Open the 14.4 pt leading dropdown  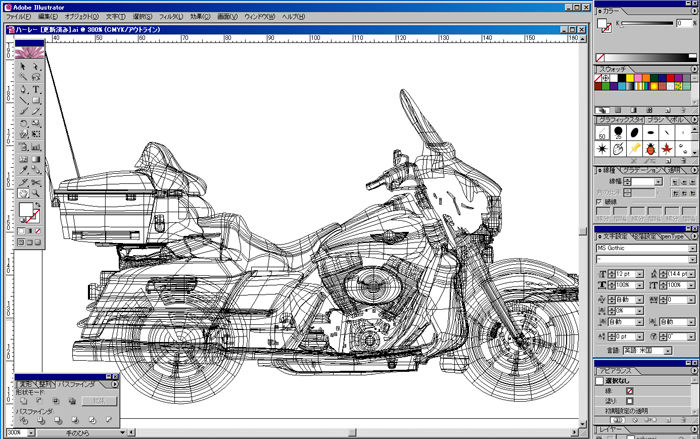point(692,274)
